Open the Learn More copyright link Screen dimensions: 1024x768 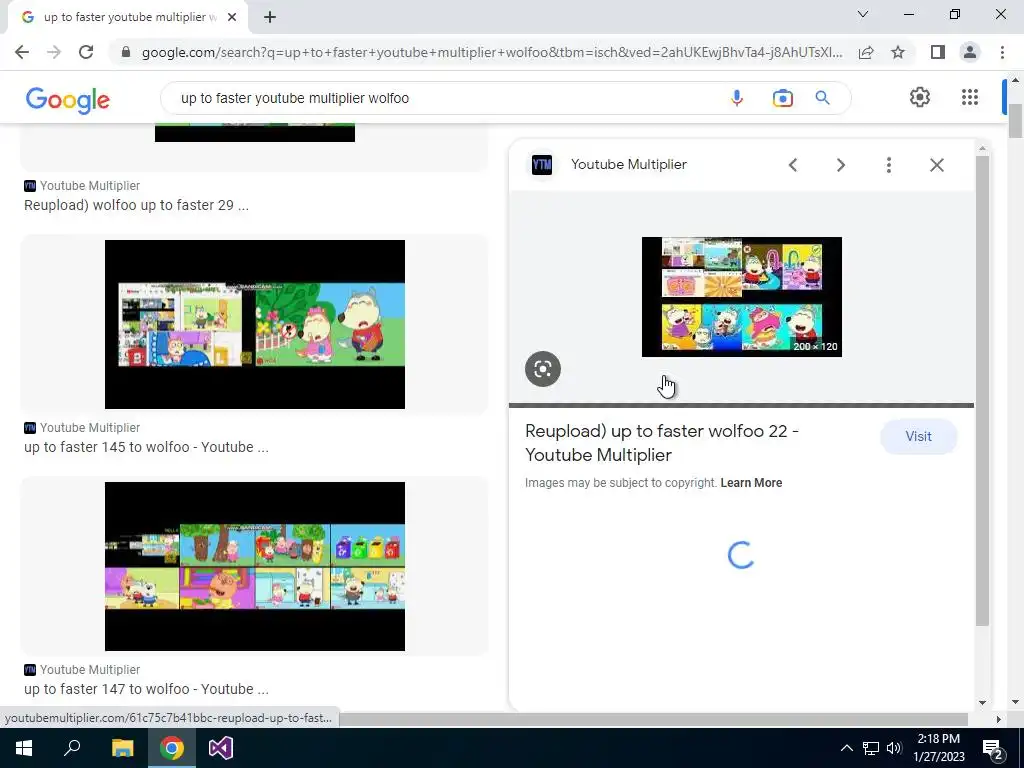coord(751,483)
